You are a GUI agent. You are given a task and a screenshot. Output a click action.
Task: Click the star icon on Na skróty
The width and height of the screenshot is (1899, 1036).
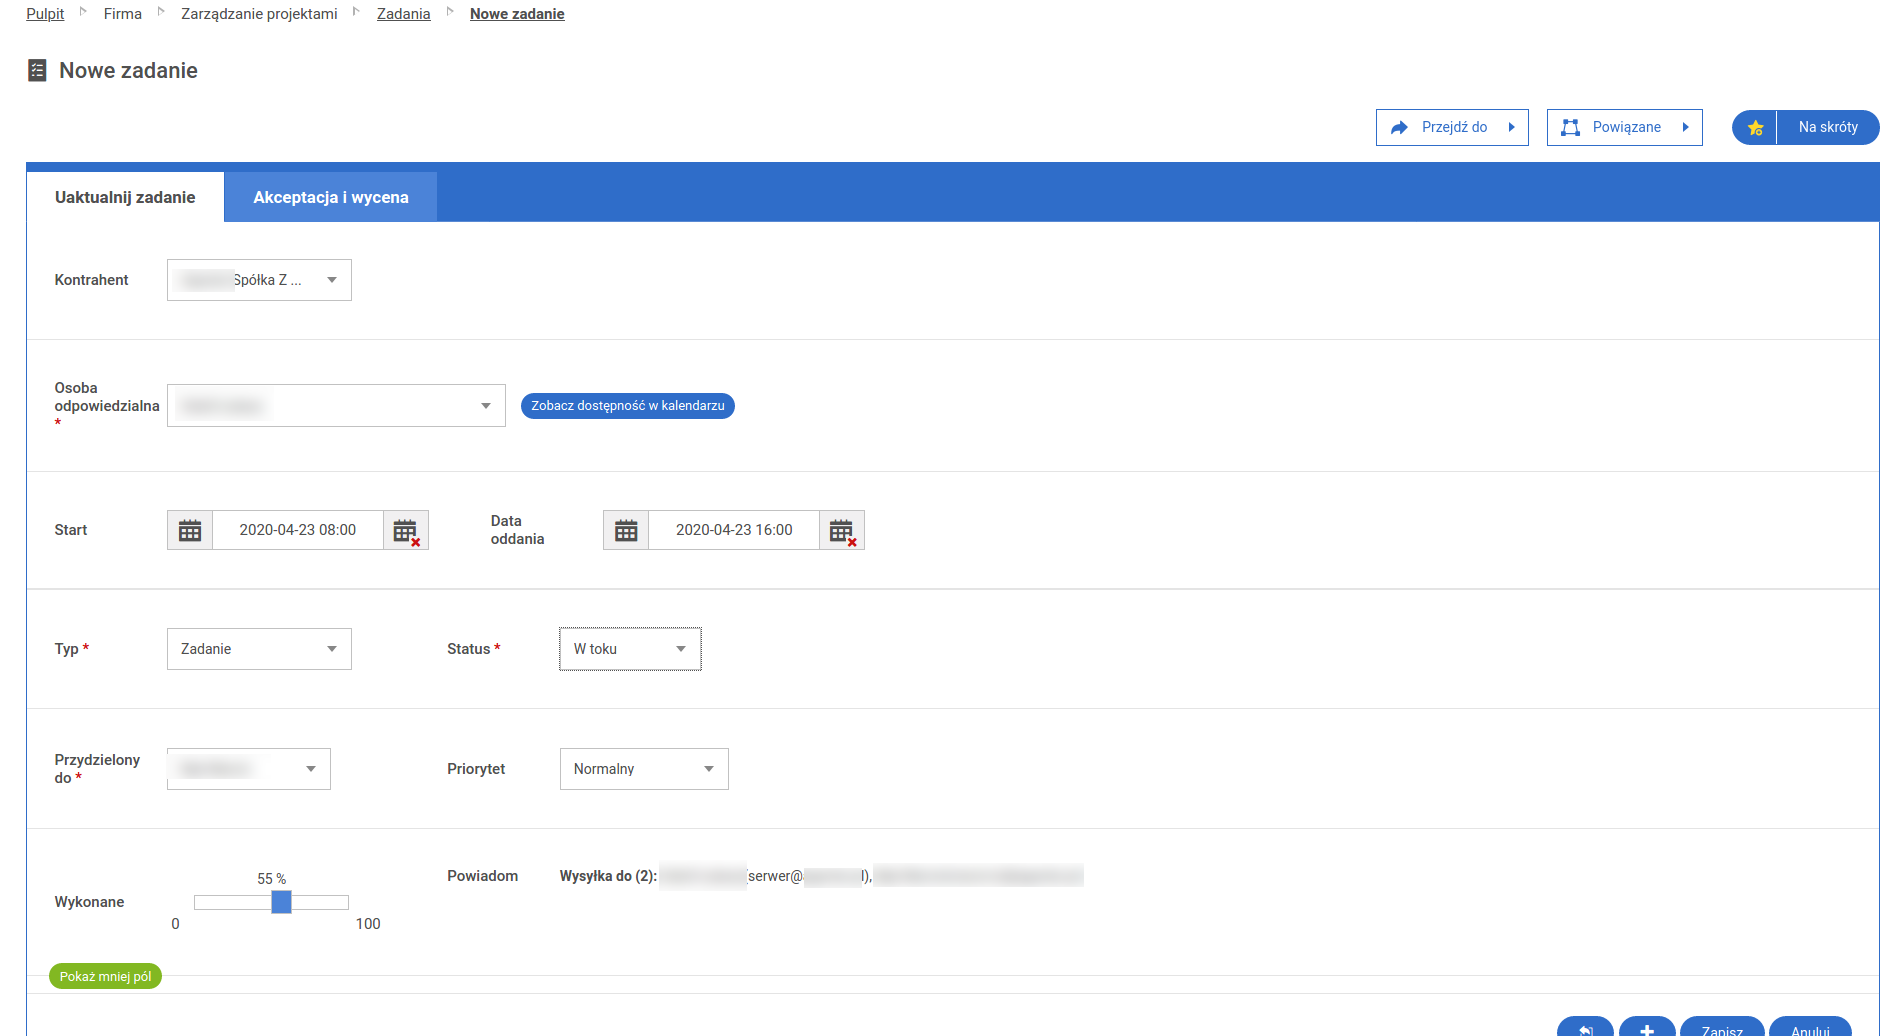(1755, 128)
